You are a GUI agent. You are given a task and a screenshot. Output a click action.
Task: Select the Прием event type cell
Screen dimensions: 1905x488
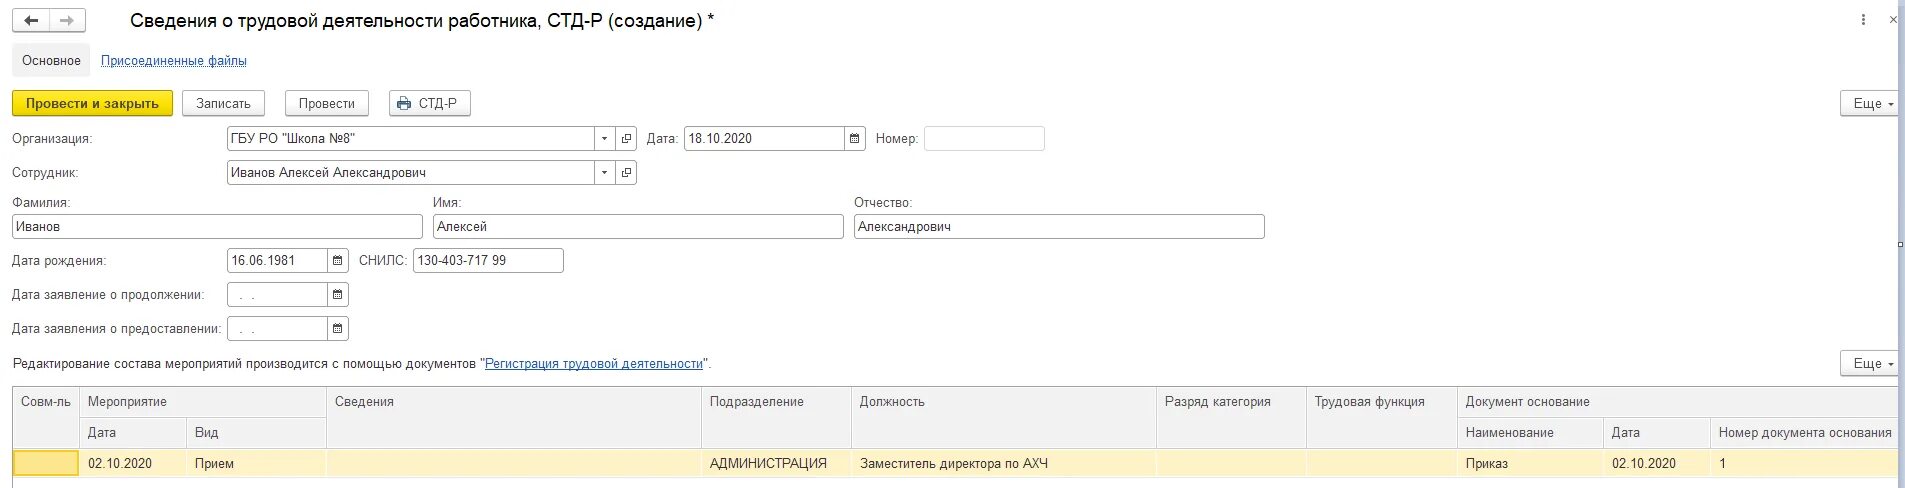pyautogui.click(x=257, y=463)
